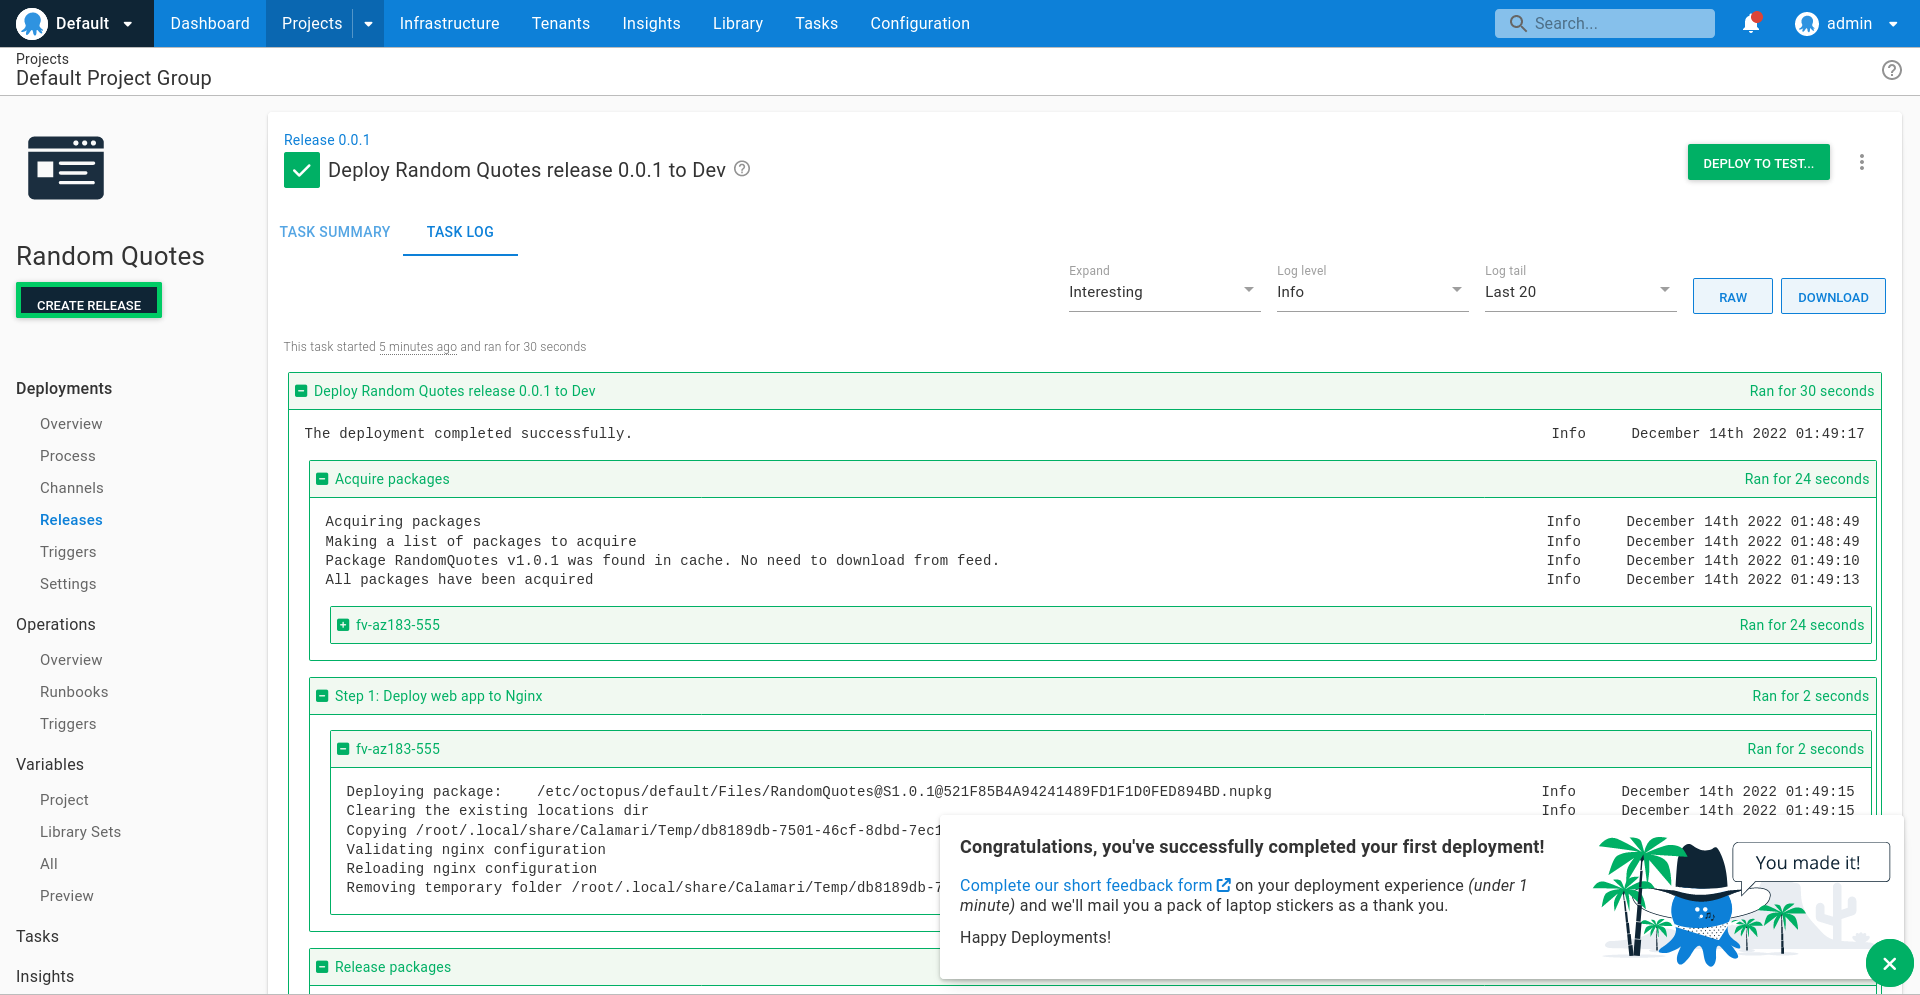The width and height of the screenshot is (1920, 995).
Task: Open the Log tail dropdown
Action: click(x=1580, y=292)
